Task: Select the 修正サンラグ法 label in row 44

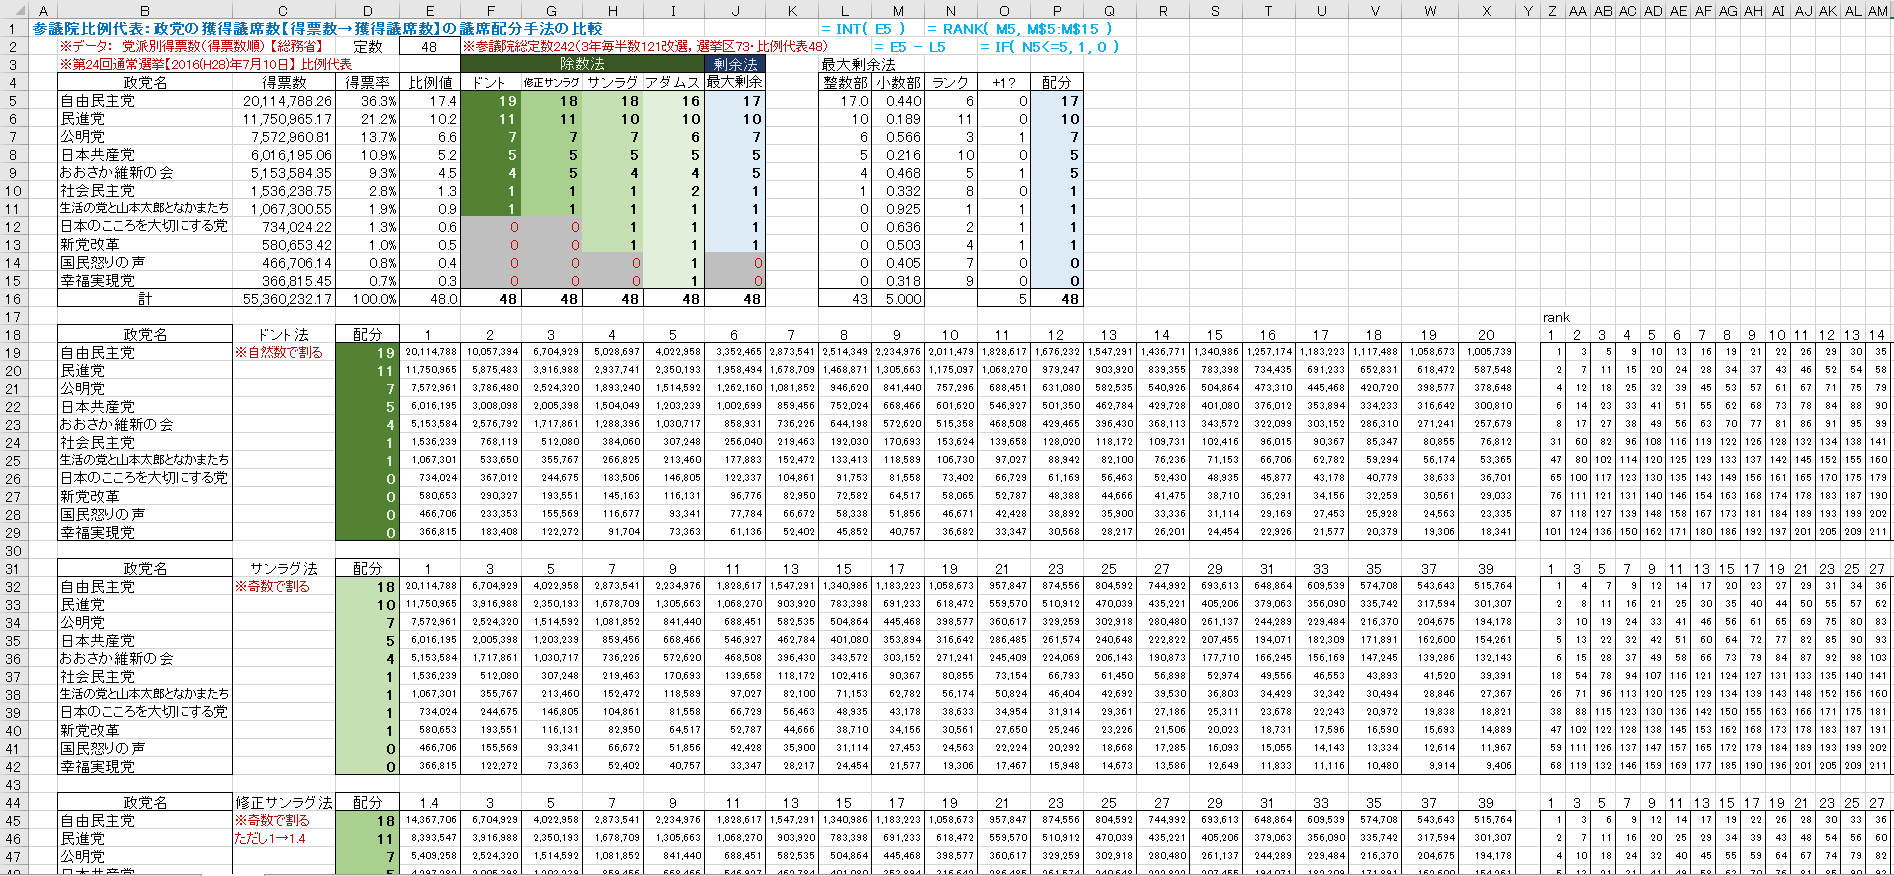Action: pos(284,803)
